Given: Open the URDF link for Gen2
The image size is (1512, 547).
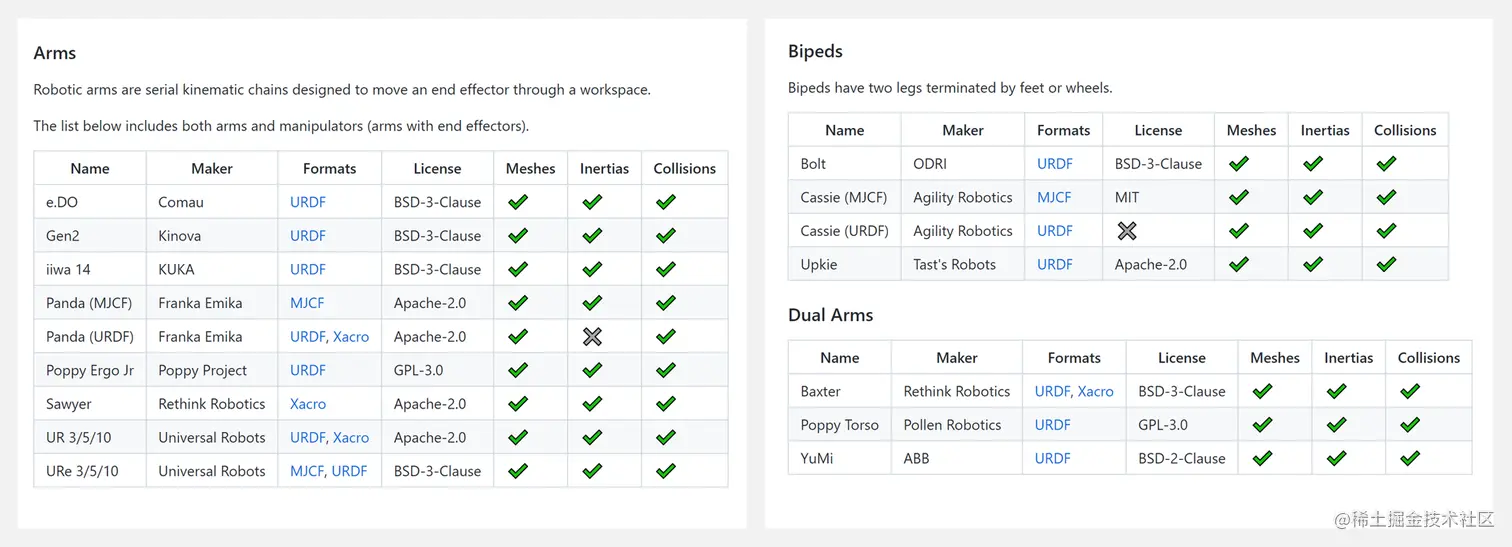Looking at the screenshot, I should tap(308, 236).
